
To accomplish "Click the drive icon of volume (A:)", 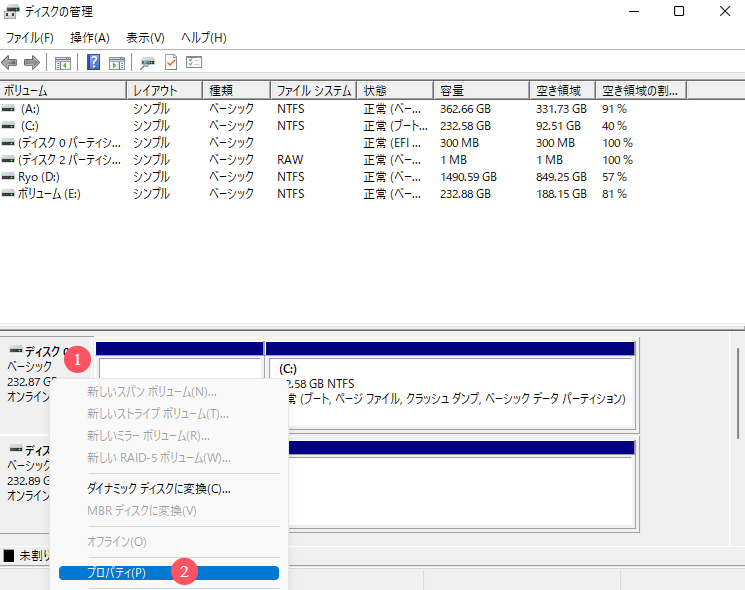I will coord(8,109).
